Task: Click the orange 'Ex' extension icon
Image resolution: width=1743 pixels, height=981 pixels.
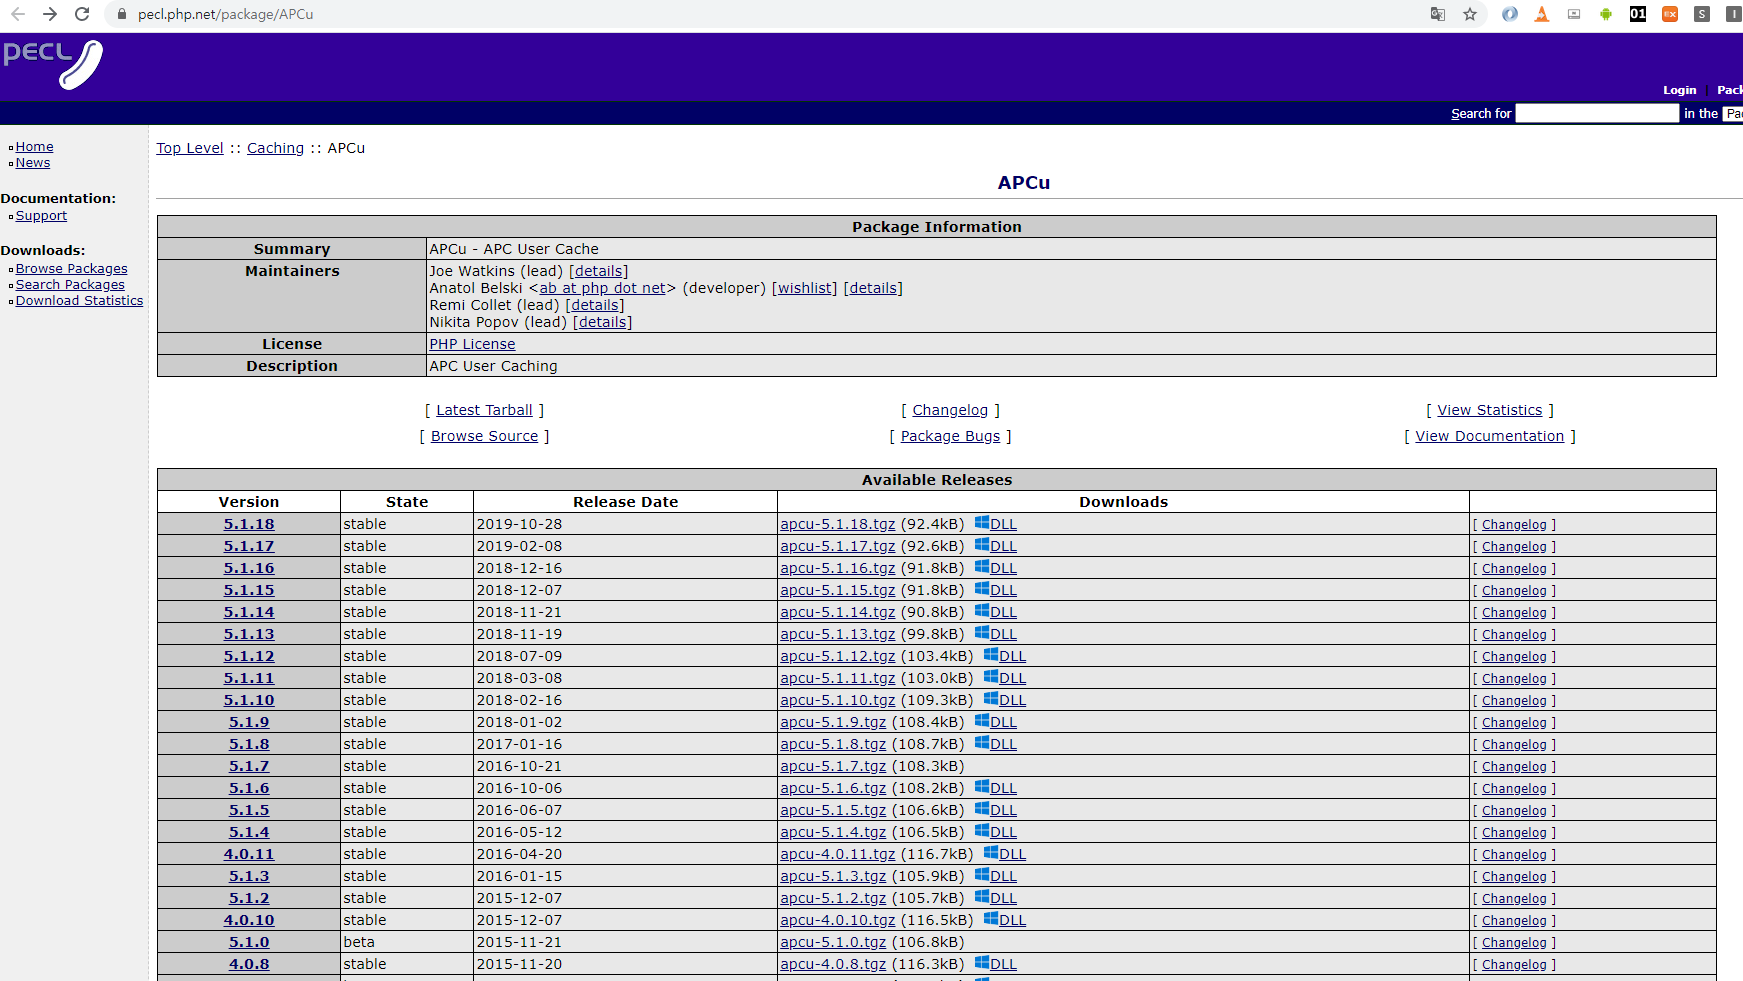Action: pos(1670,14)
